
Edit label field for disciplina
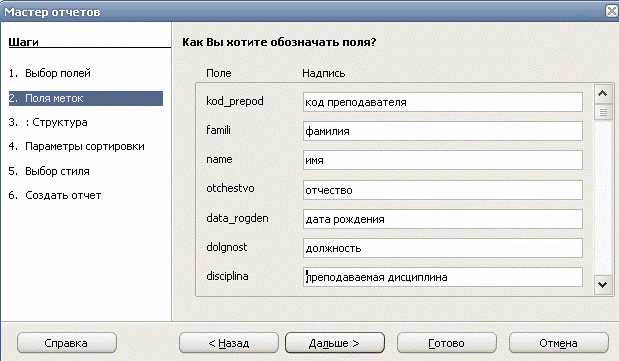pos(443,277)
